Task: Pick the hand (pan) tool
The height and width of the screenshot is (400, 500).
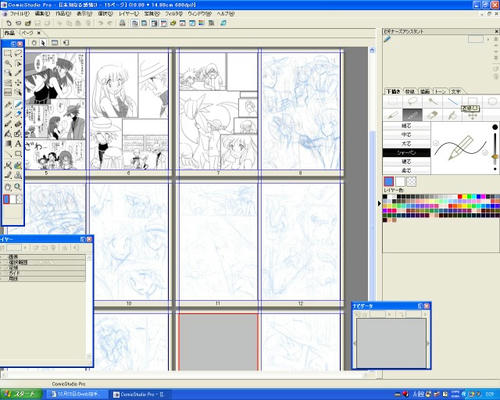Action: coord(8,187)
